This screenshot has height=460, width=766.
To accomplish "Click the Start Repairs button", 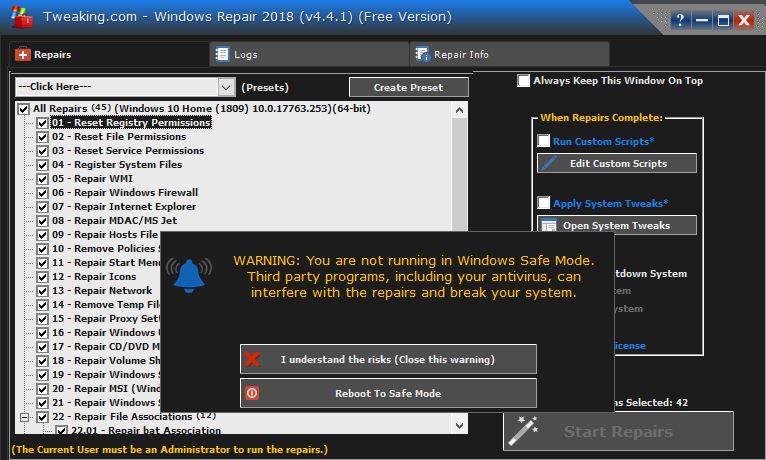I will coord(618,431).
